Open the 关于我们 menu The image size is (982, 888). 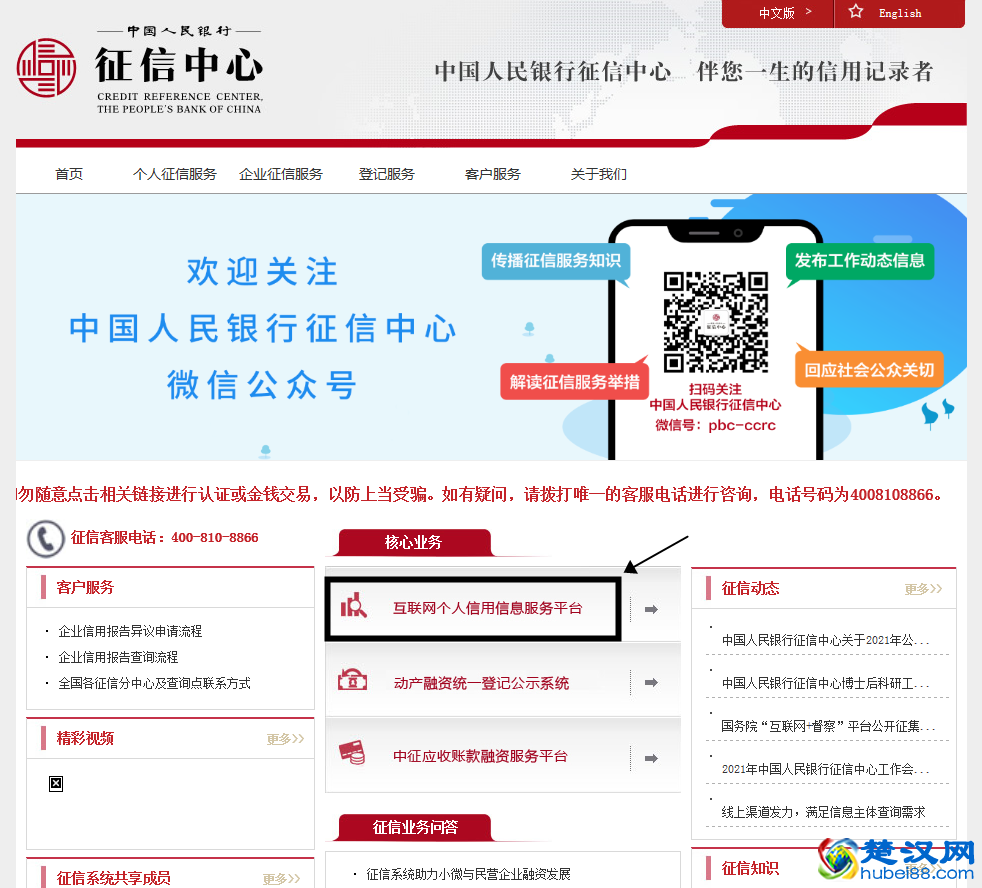[598, 174]
